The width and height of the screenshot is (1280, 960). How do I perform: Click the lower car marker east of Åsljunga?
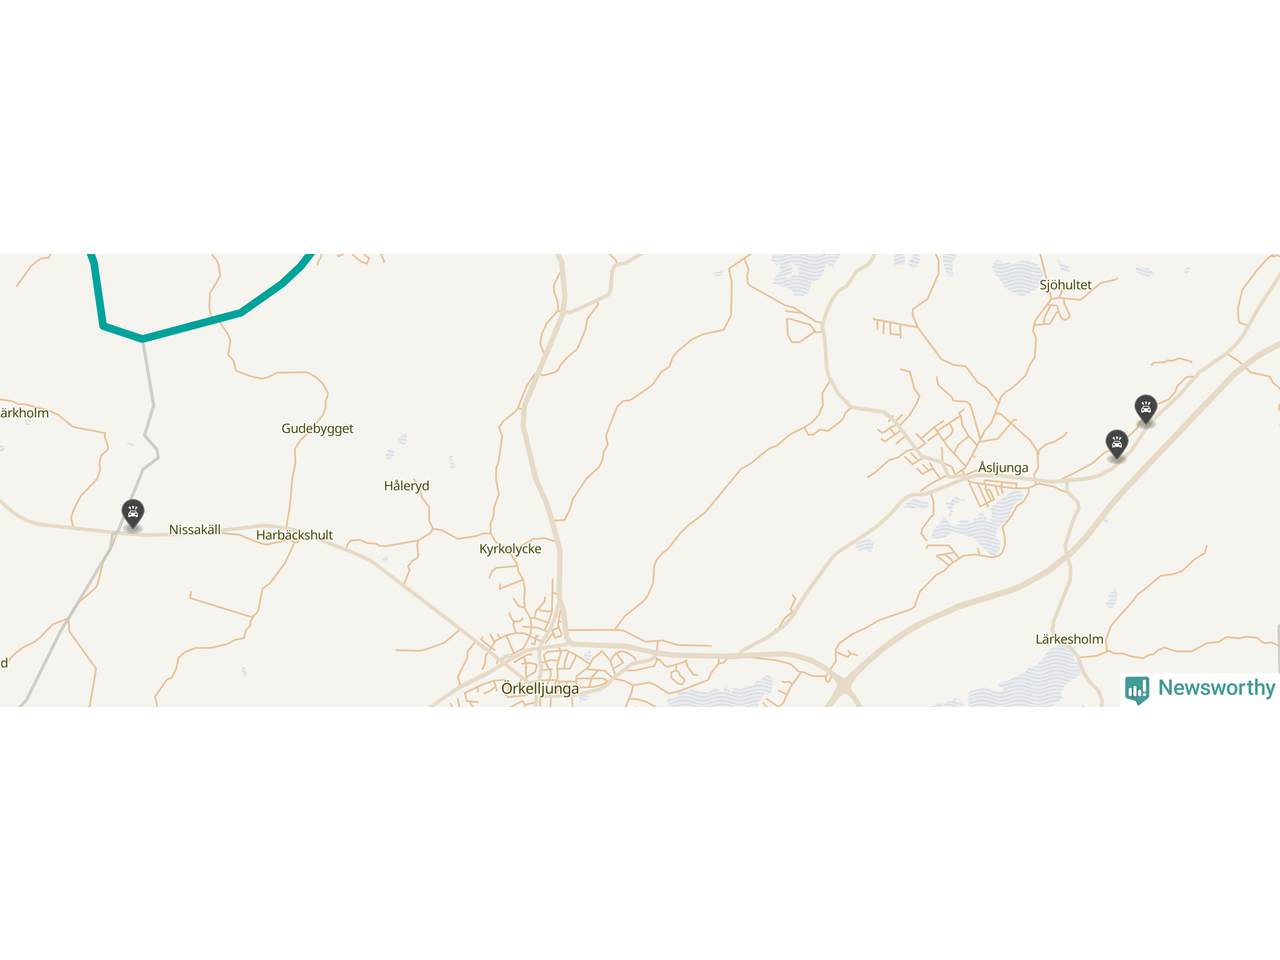coord(1117,444)
